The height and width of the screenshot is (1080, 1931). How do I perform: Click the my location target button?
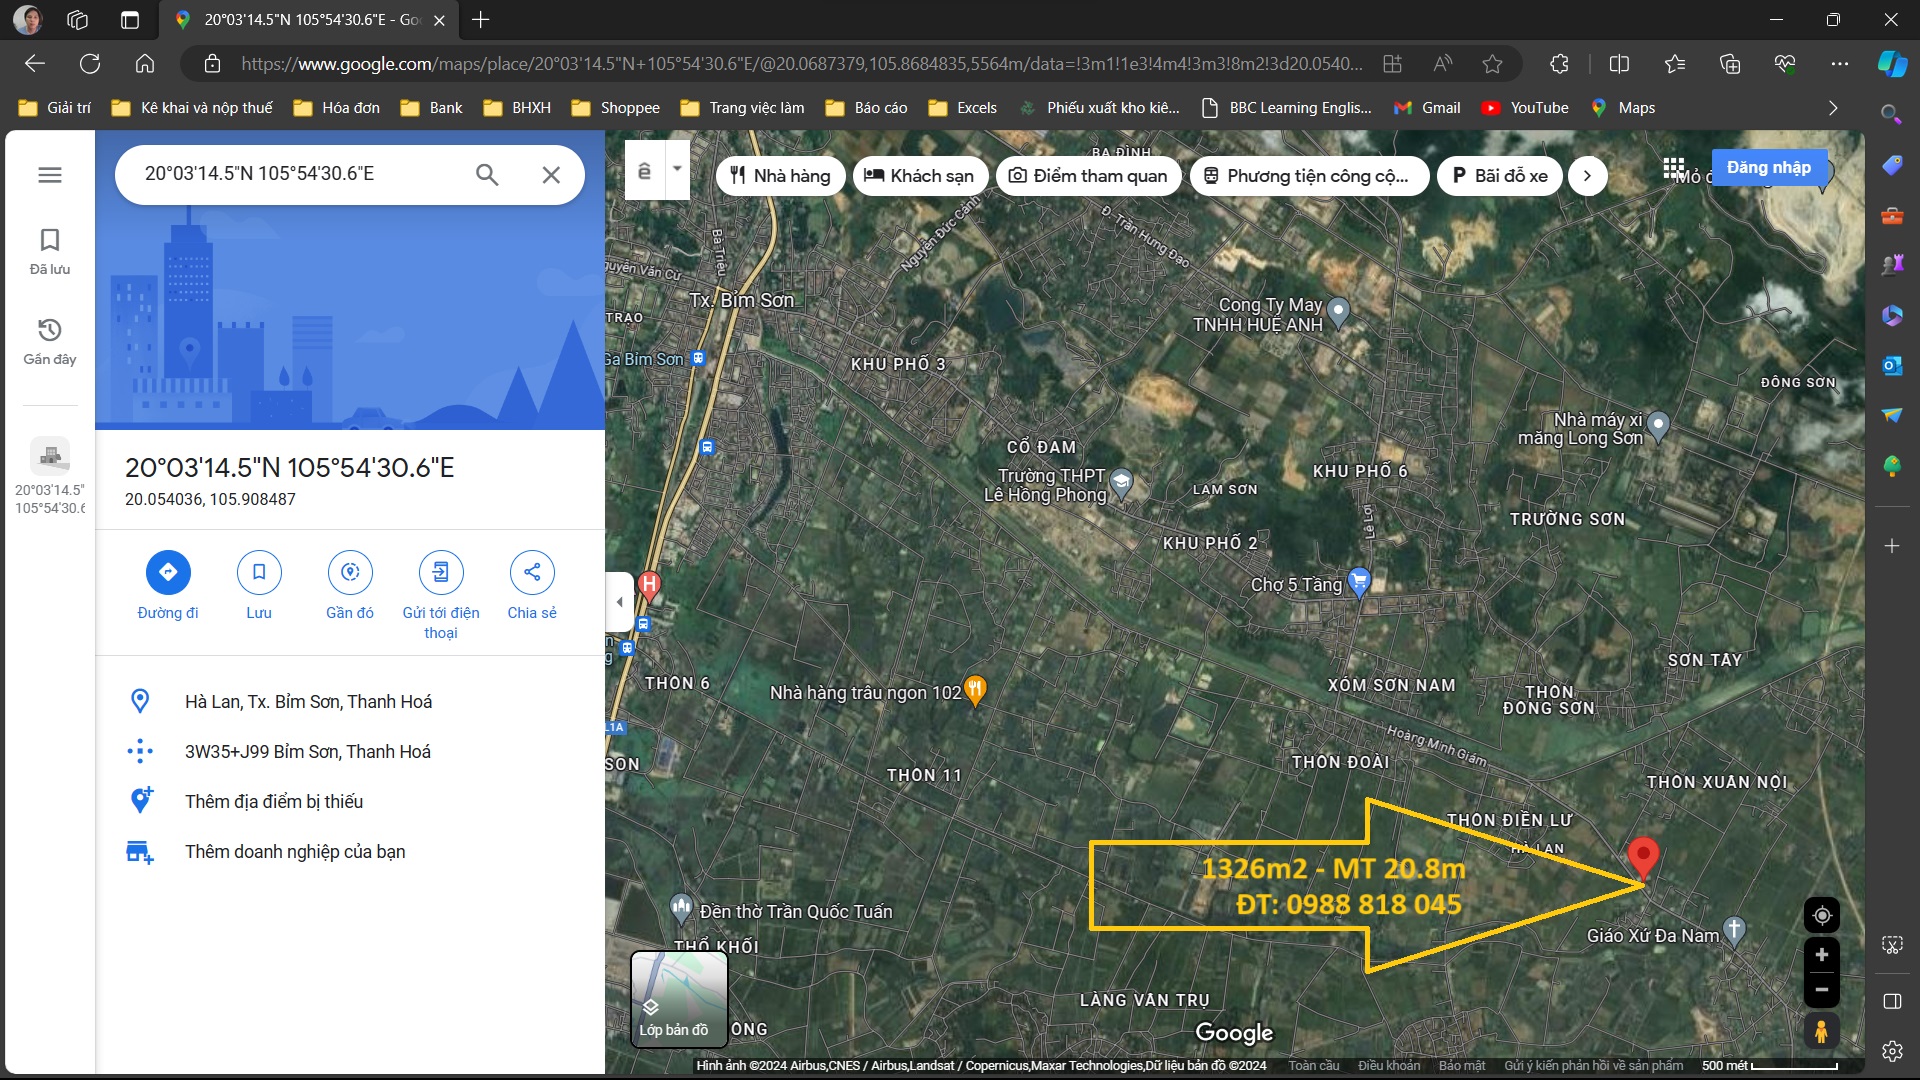coord(1822,916)
